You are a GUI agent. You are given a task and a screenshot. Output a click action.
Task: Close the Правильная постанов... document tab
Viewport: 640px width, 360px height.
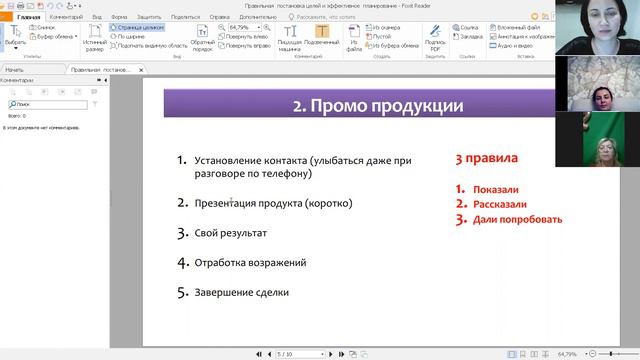pos(141,70)
